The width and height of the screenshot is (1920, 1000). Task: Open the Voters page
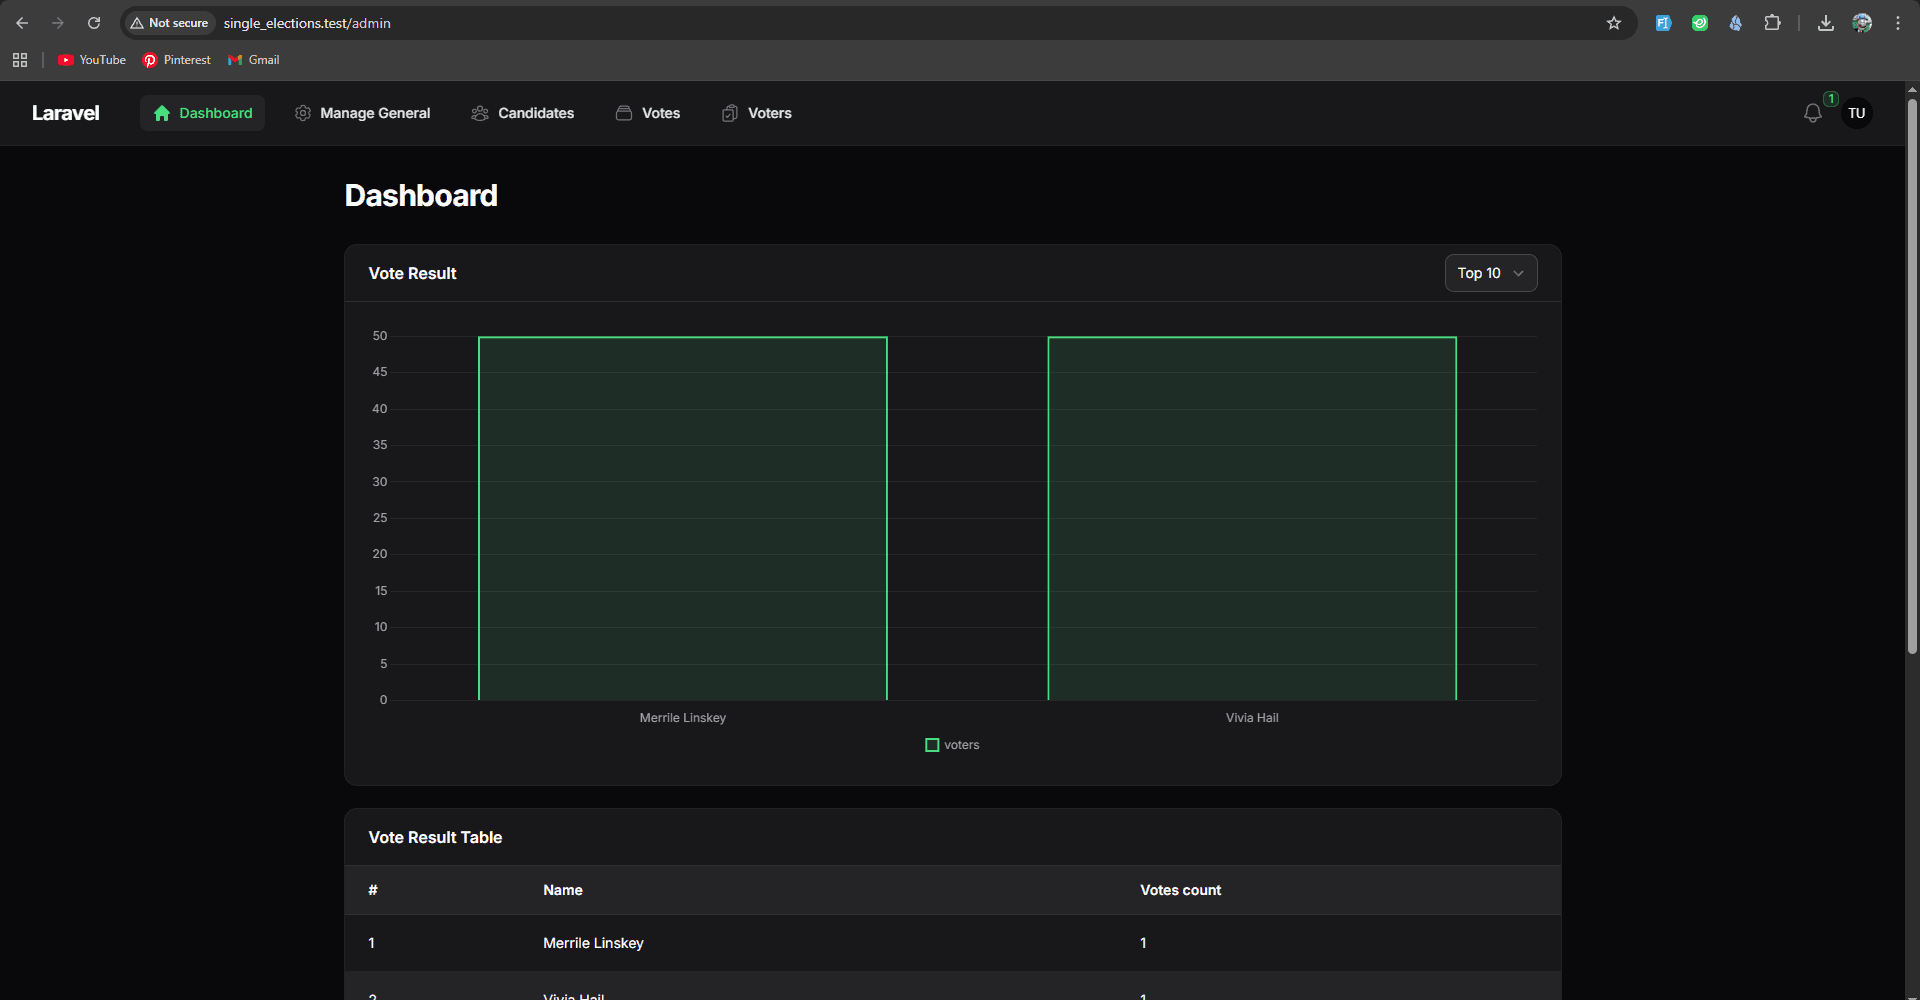pos(757,113)
